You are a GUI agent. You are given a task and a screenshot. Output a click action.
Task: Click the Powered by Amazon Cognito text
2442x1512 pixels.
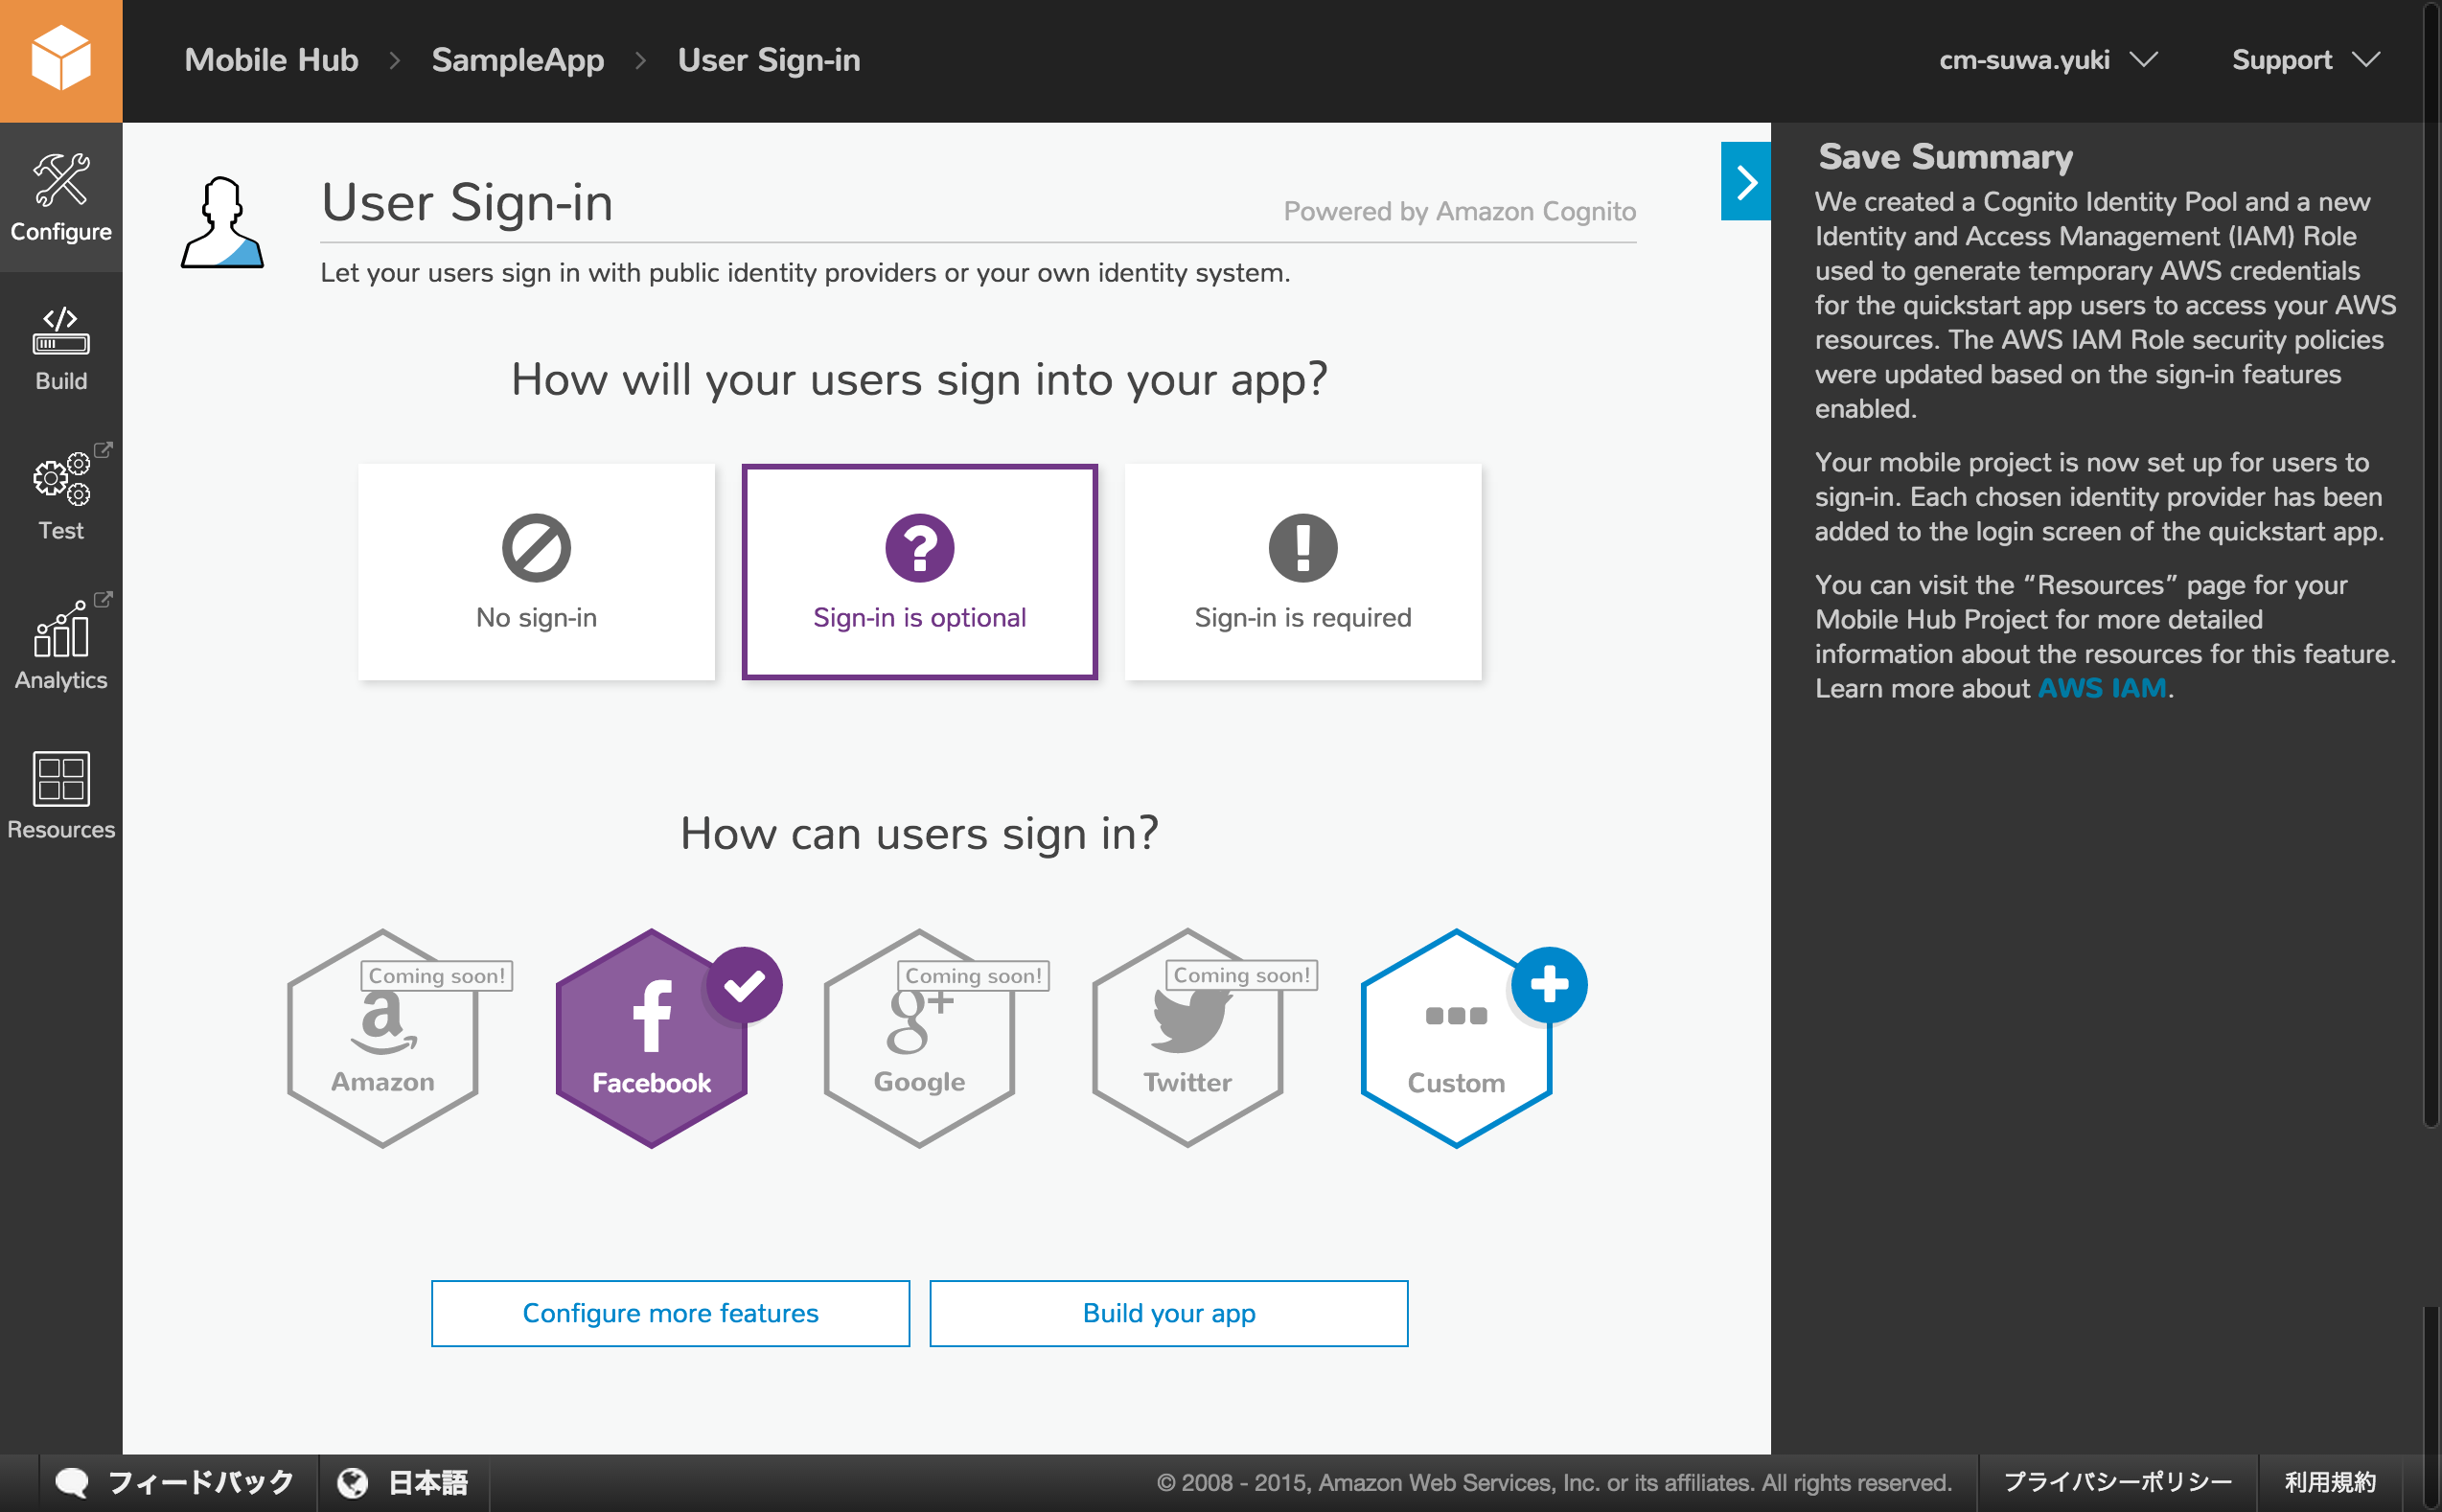(x=1459, y=211)
